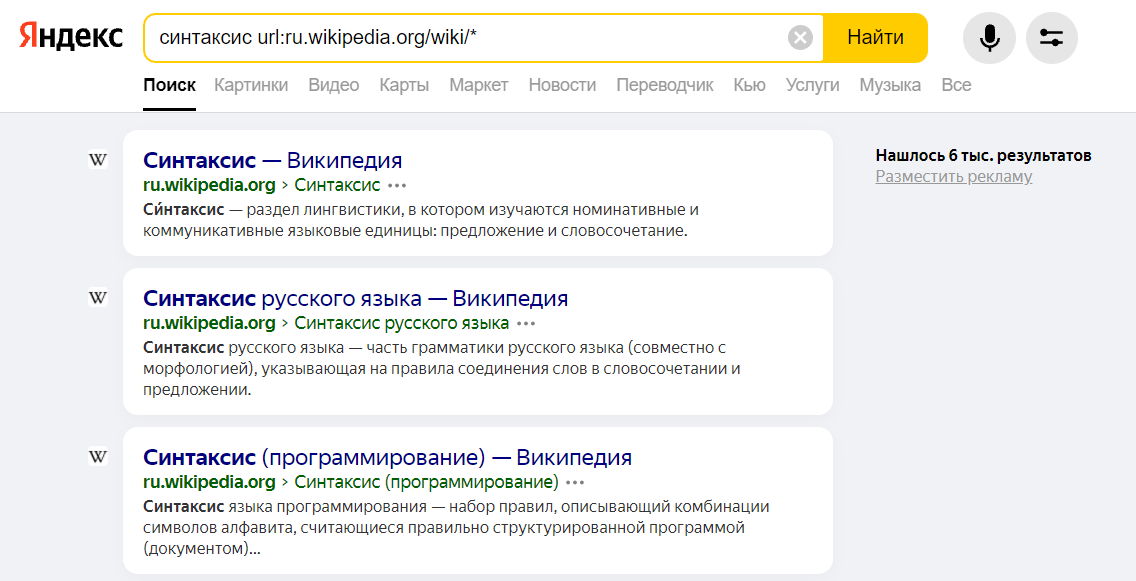Open the Переводчик tab
Viewport: 1136px width, 581px height.
point(665,85)
